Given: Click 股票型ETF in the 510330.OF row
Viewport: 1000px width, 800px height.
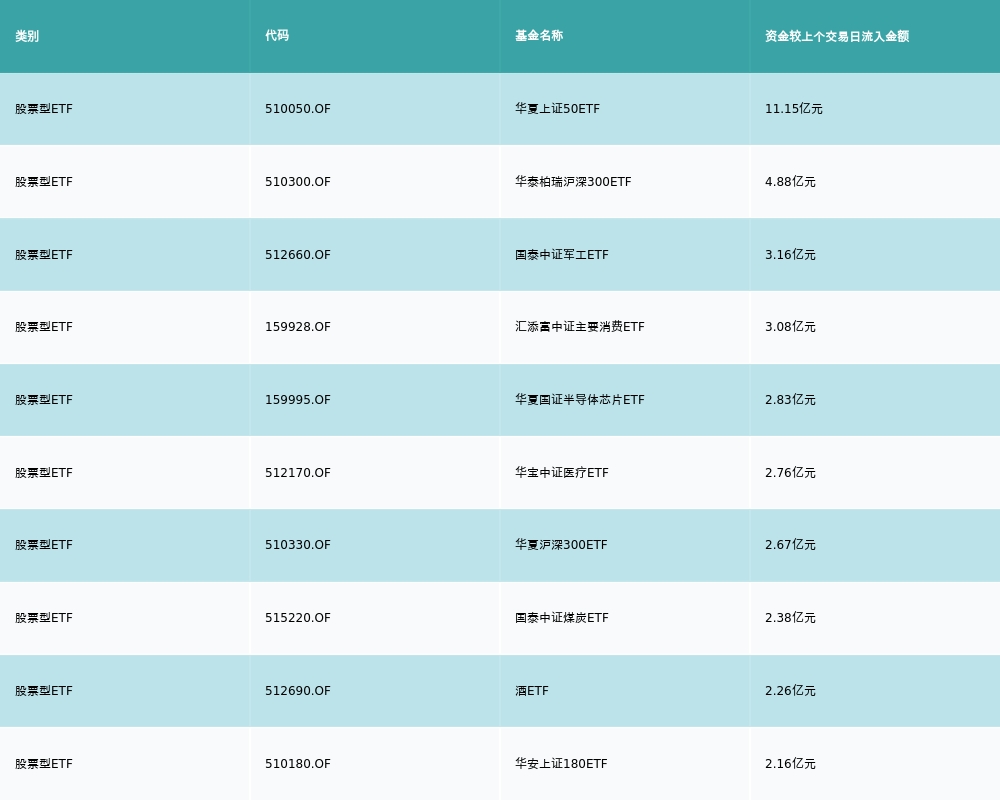Looking at the screenshot, I should (x=44, y=545).
